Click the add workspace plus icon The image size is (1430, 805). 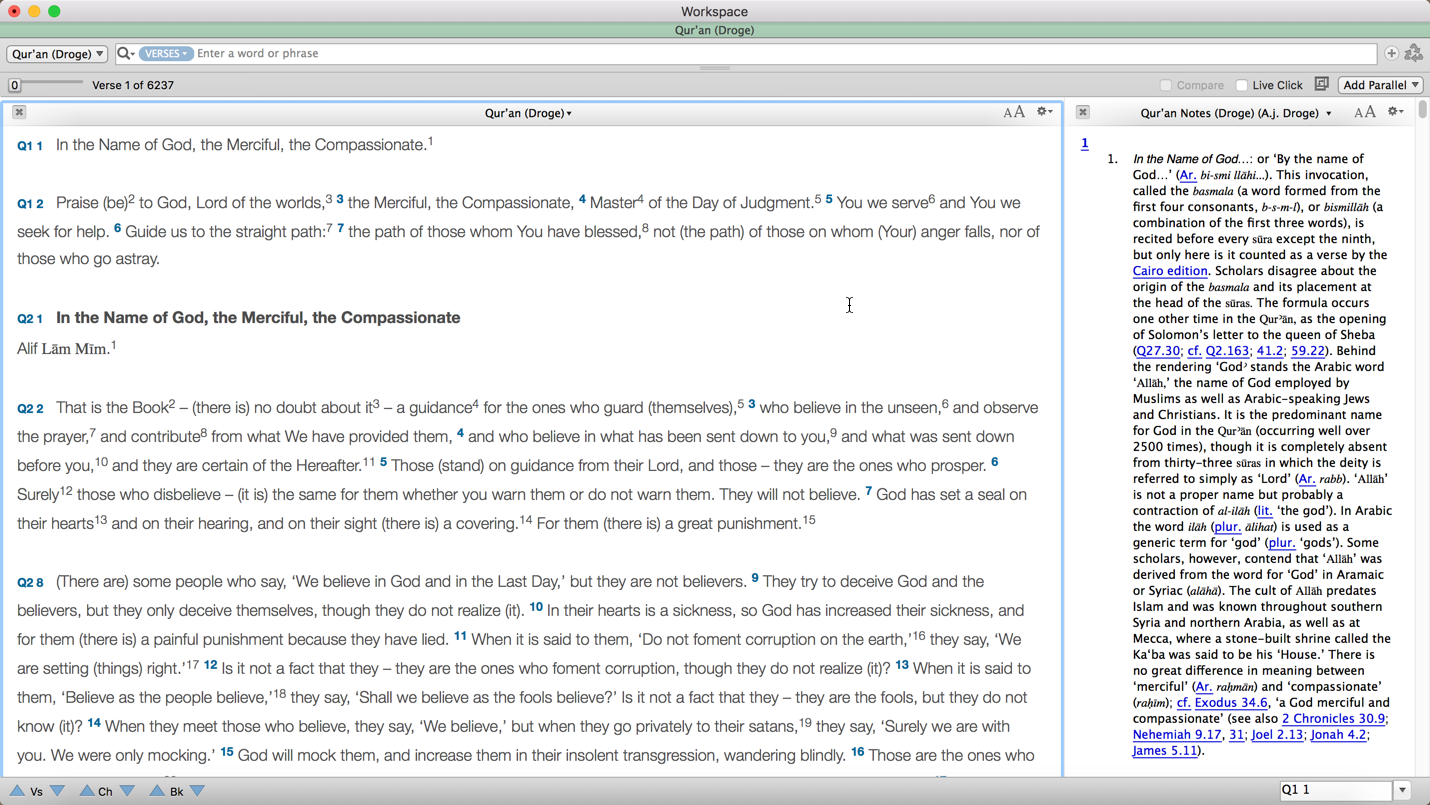[1391, 53]
